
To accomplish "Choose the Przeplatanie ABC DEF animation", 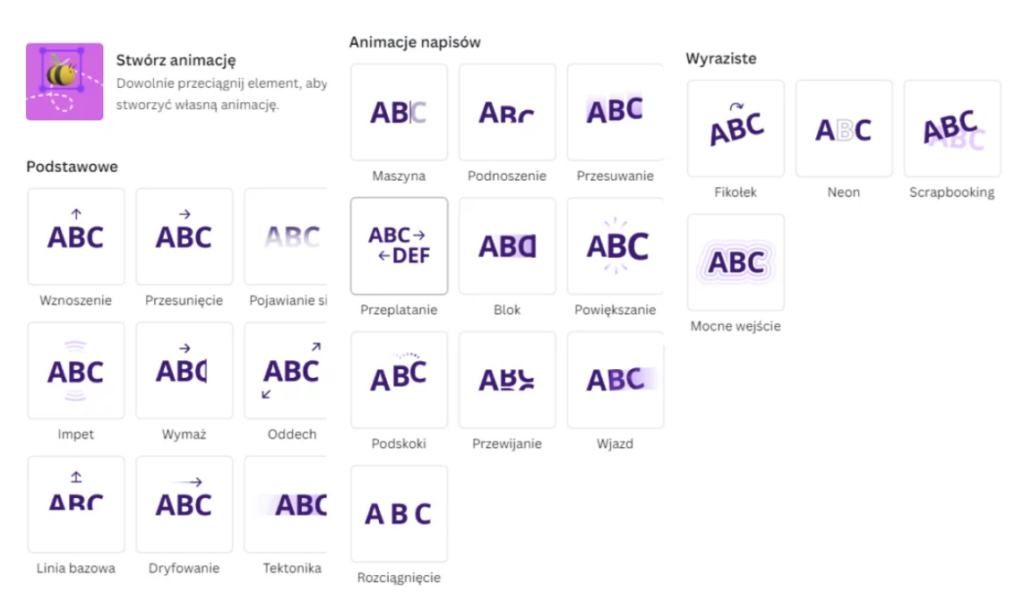I will (x=399, y=246).
